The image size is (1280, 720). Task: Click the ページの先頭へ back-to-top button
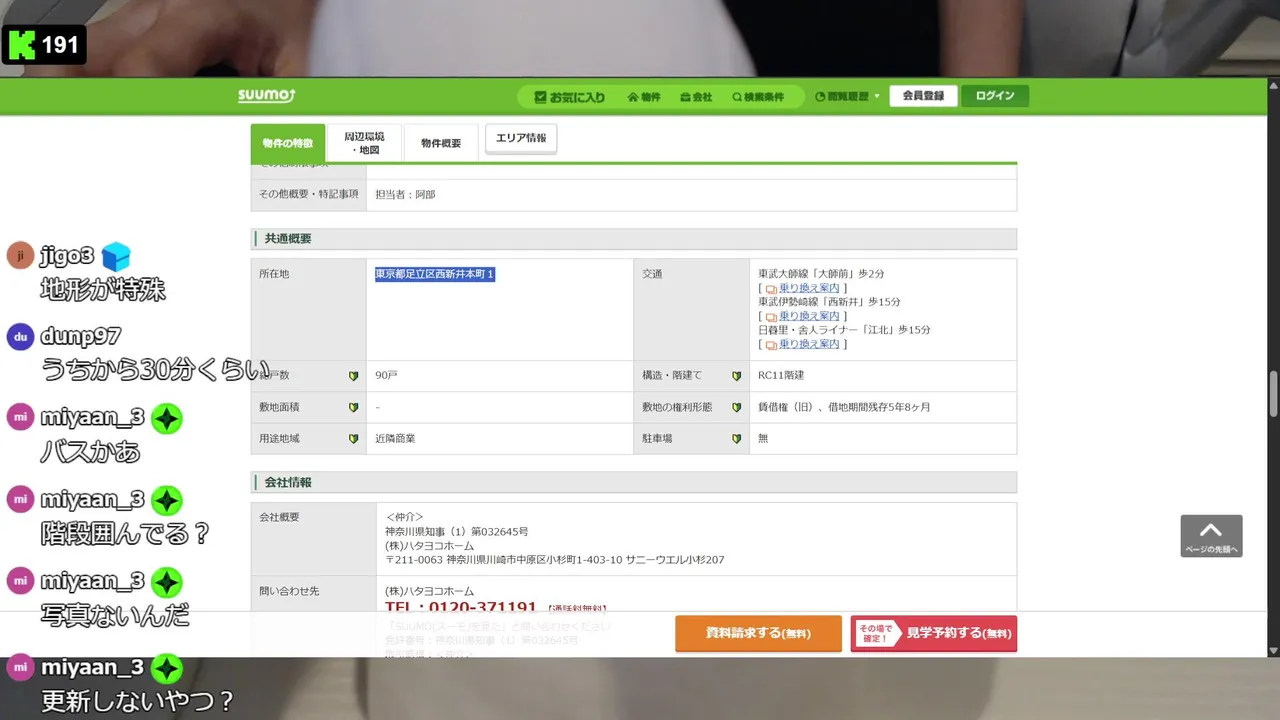pyautogui.click(x=1211, y=536)
